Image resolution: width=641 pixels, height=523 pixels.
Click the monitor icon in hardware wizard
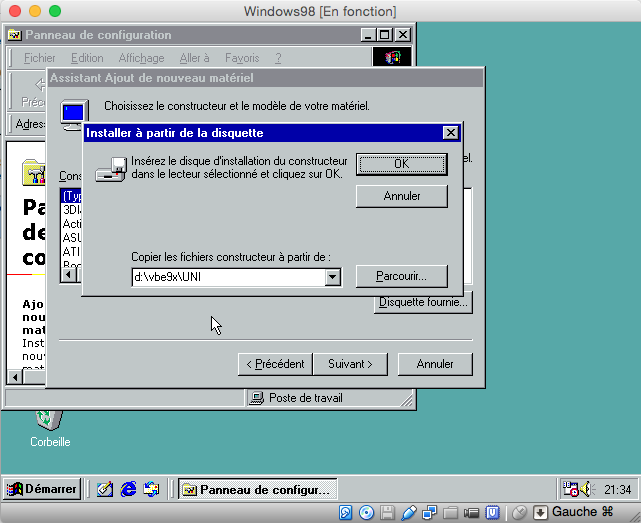[x=74, y=115]
